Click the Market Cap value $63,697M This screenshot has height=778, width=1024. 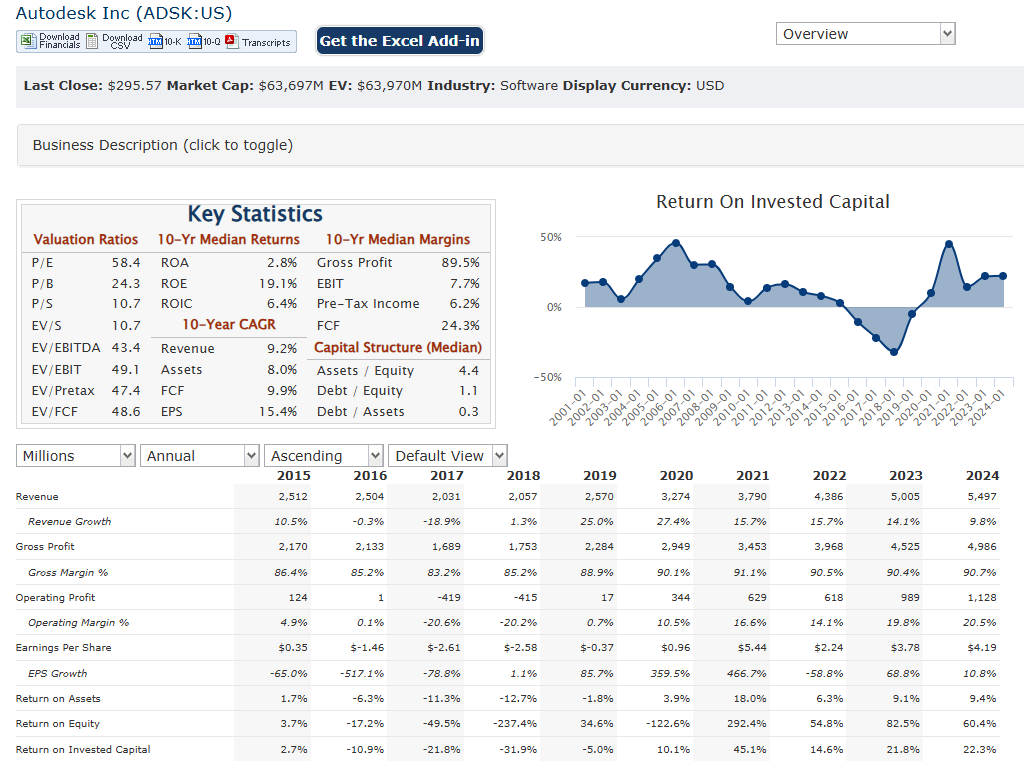click(x=291, y=86)
